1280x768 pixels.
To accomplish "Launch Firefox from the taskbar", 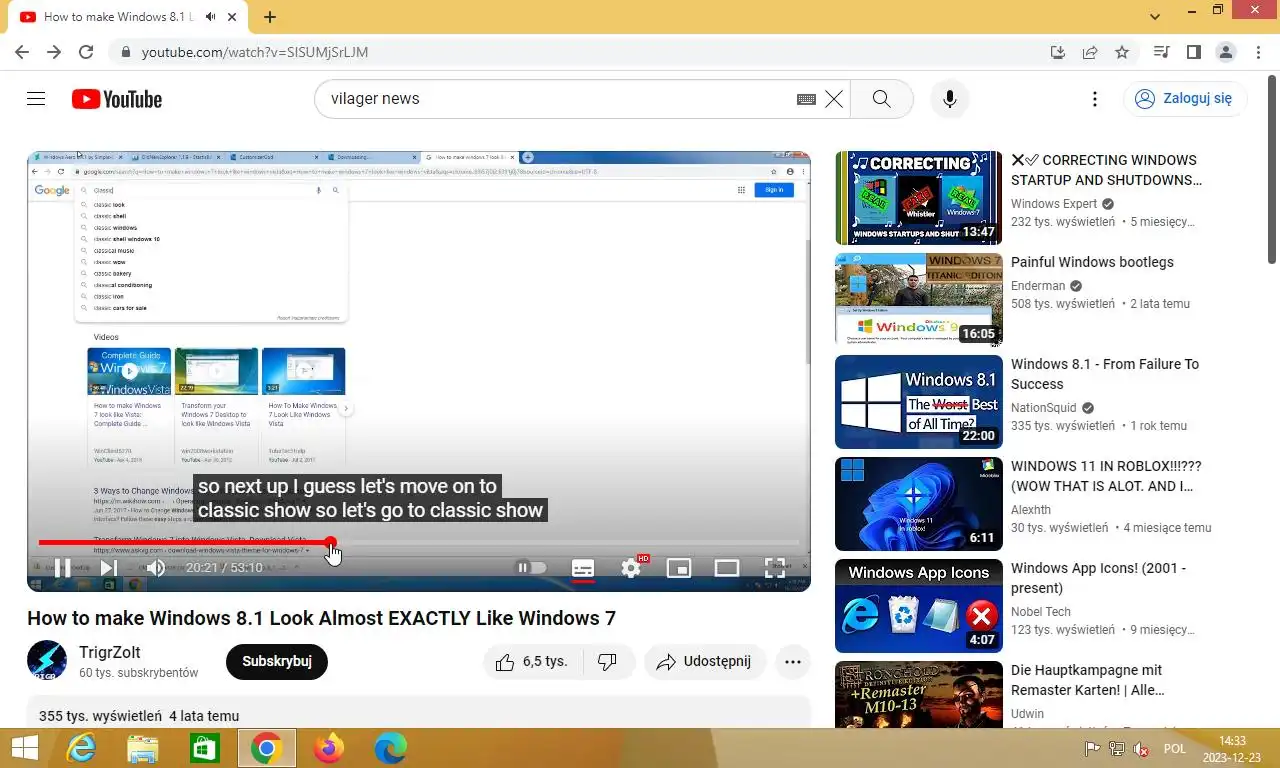I will [328, 748].
